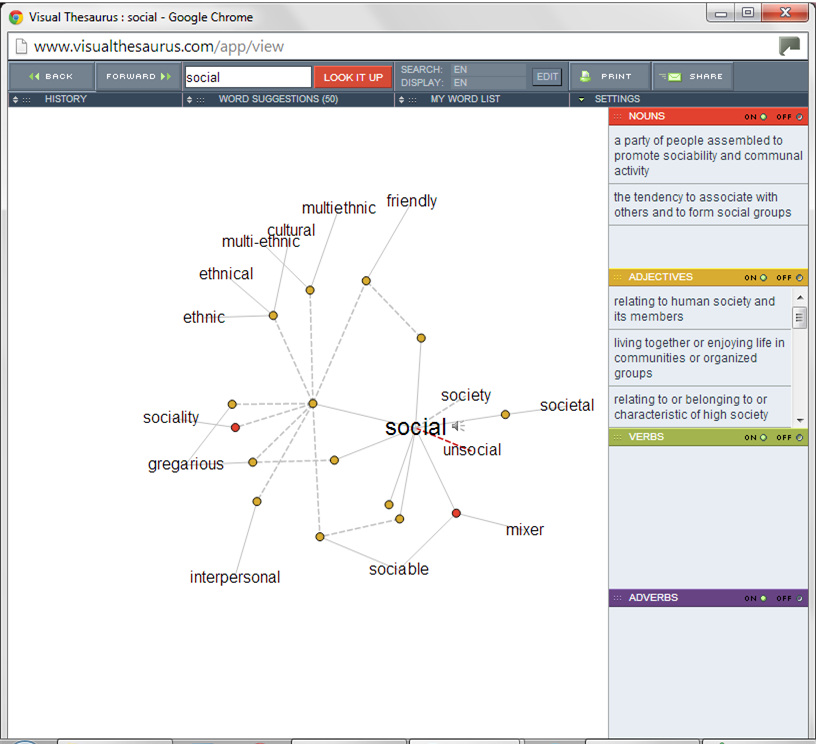Go forward with the FORWARD button
This screenshot has width=816, height=744.
coord(138,76)
